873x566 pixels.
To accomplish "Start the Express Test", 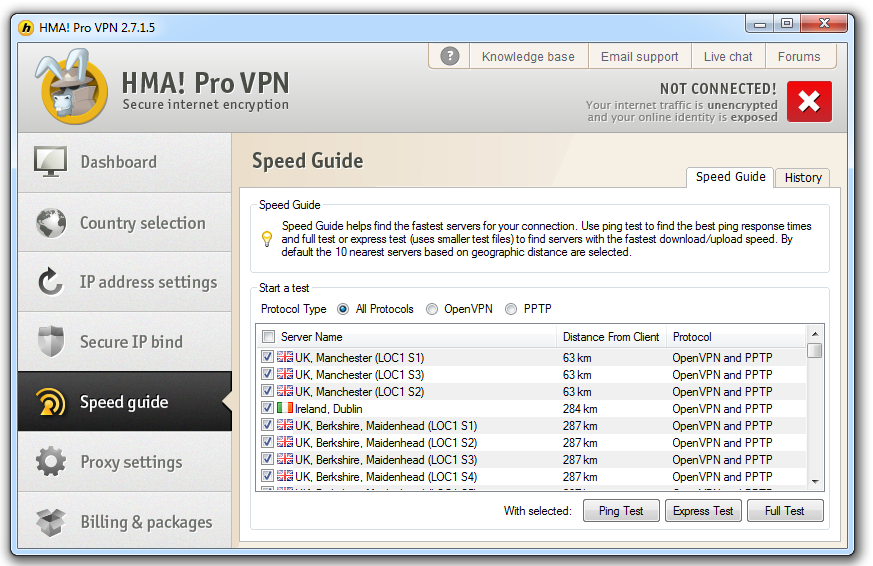I will pyautogui.click(x=703, y=510).
